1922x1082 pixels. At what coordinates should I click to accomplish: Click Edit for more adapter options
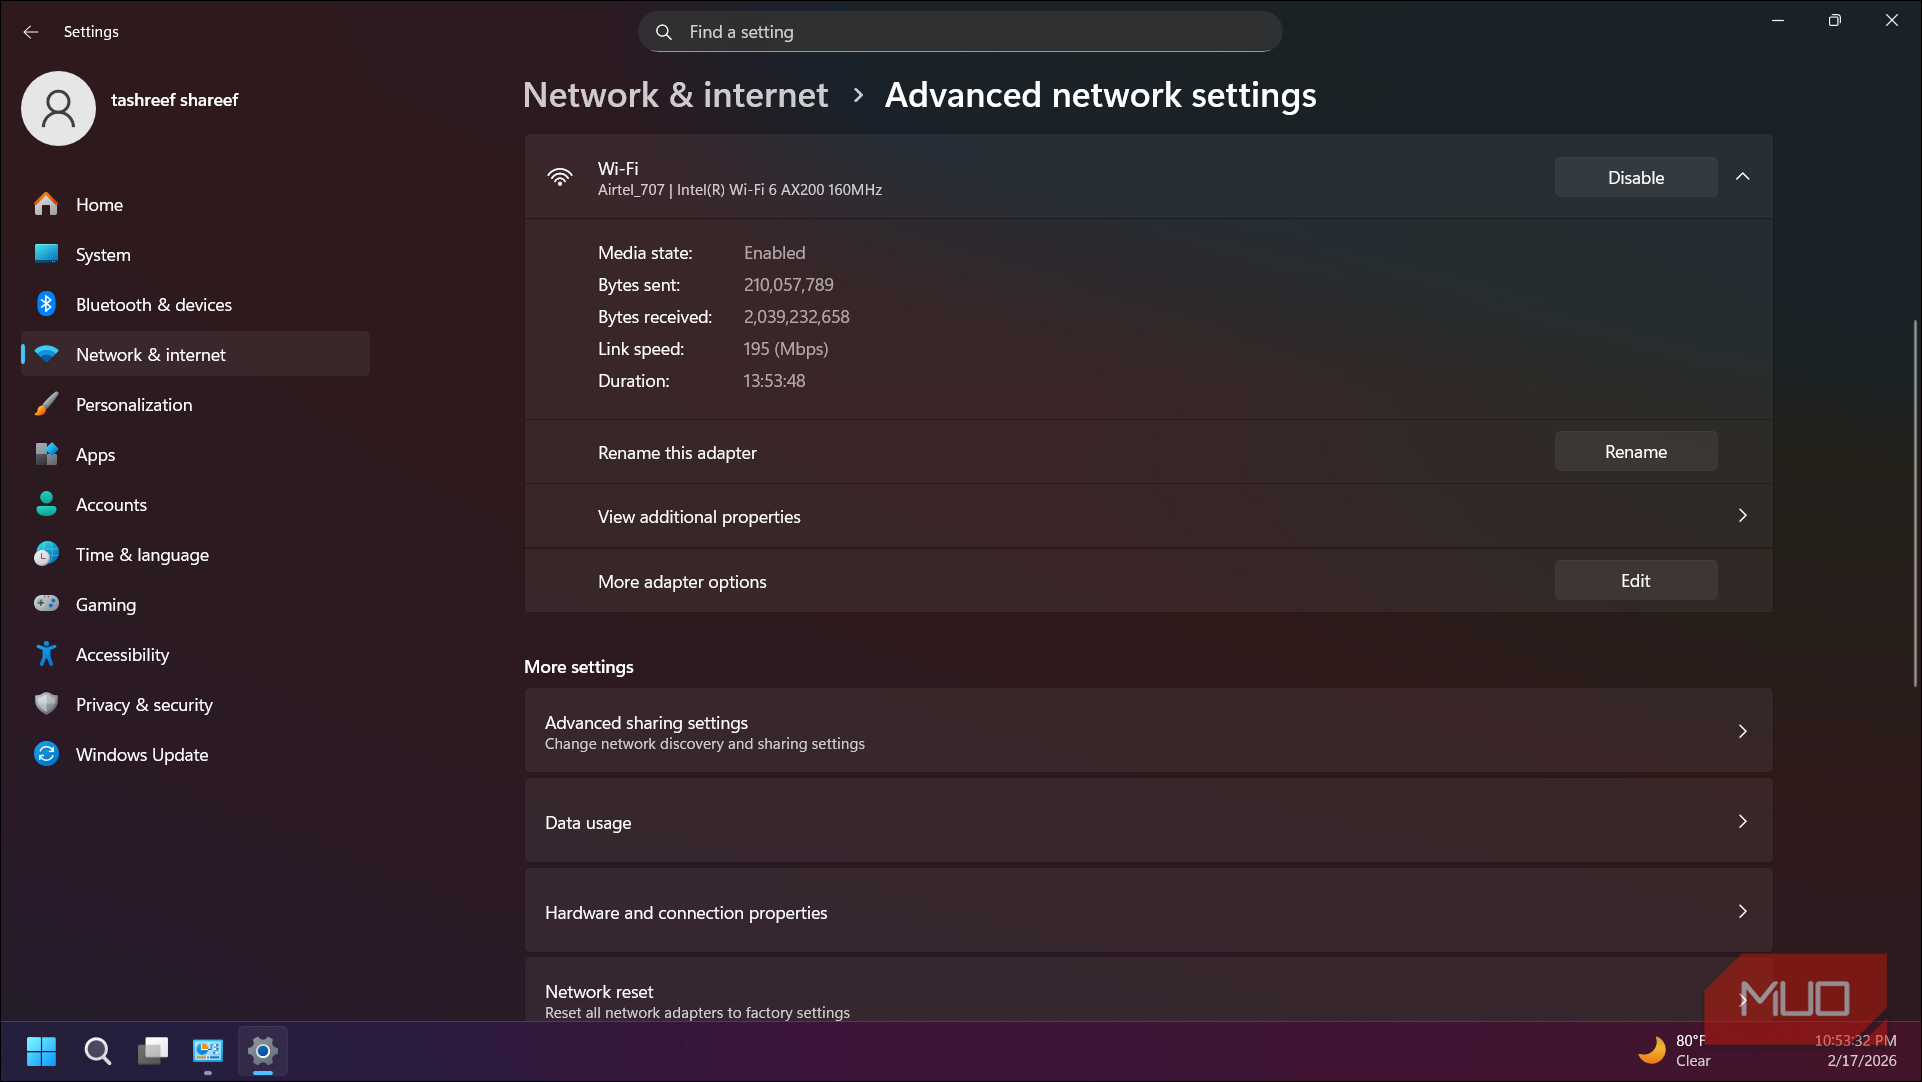point(1636,581)
